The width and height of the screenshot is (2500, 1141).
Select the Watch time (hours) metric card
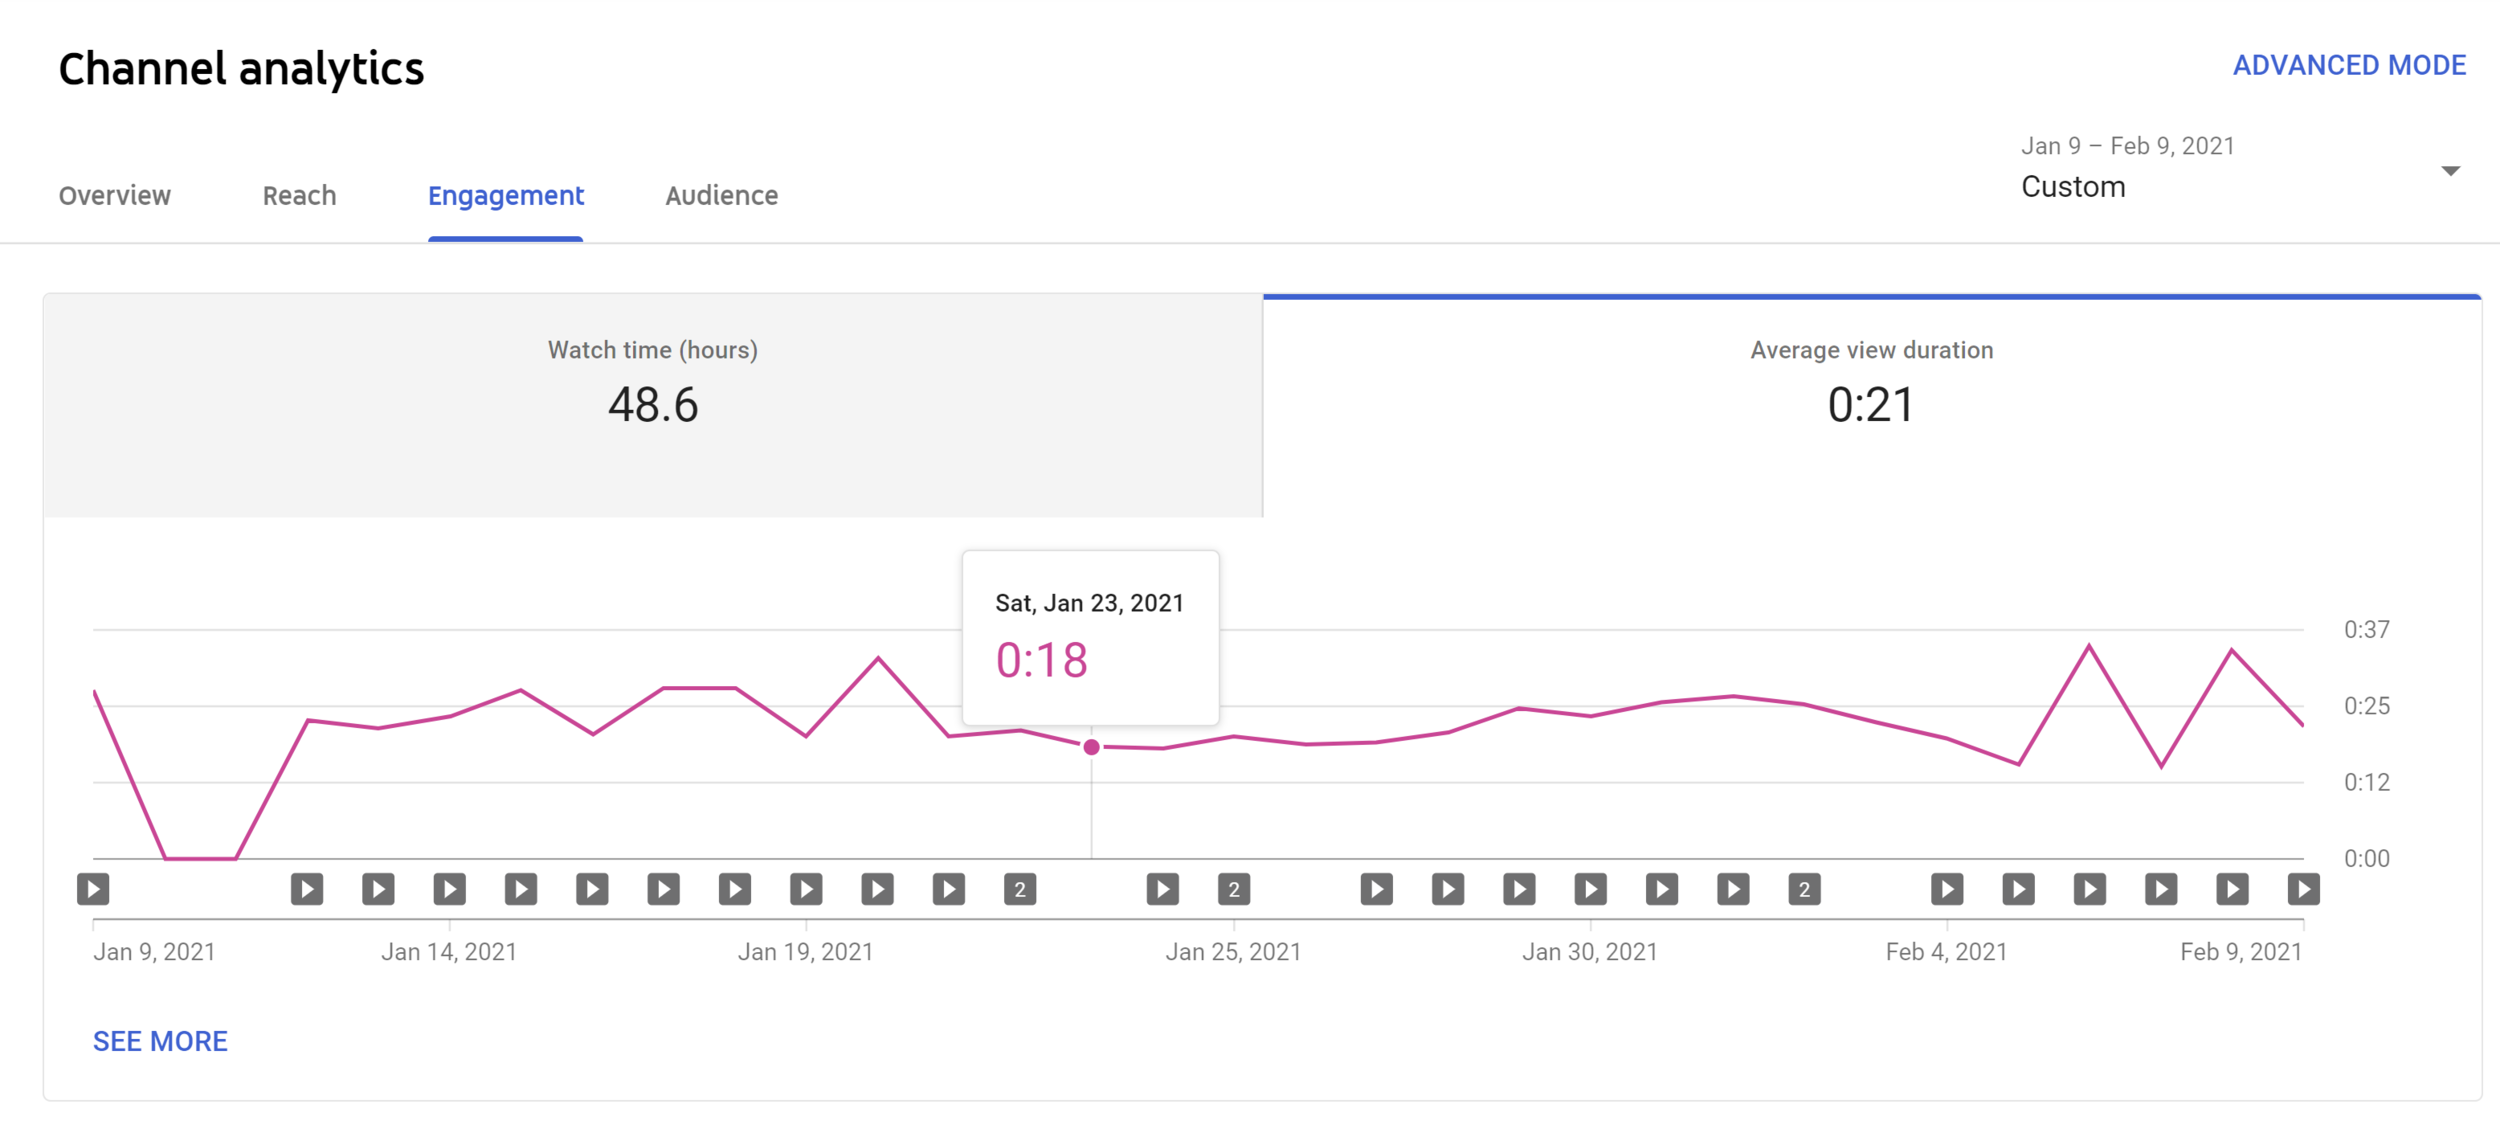click(x=653, y=405)
